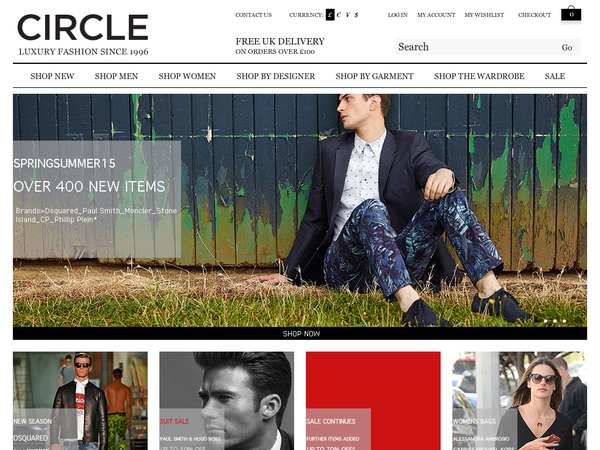Expand Shop By Garment navigation item
Image resolution: width=600 pixels, height=450 pixels.
(x=374, y=76)
